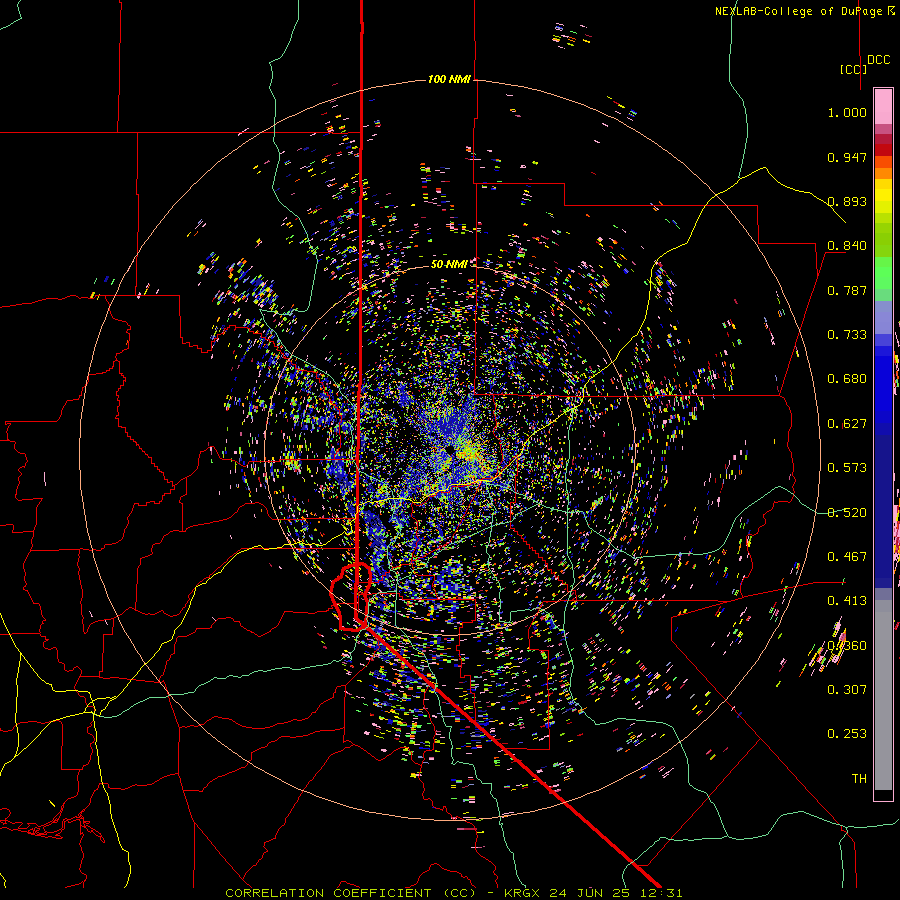Click the 0.787 color scale value
Screen dimensions: 900x900
click(x=847, y=290)
